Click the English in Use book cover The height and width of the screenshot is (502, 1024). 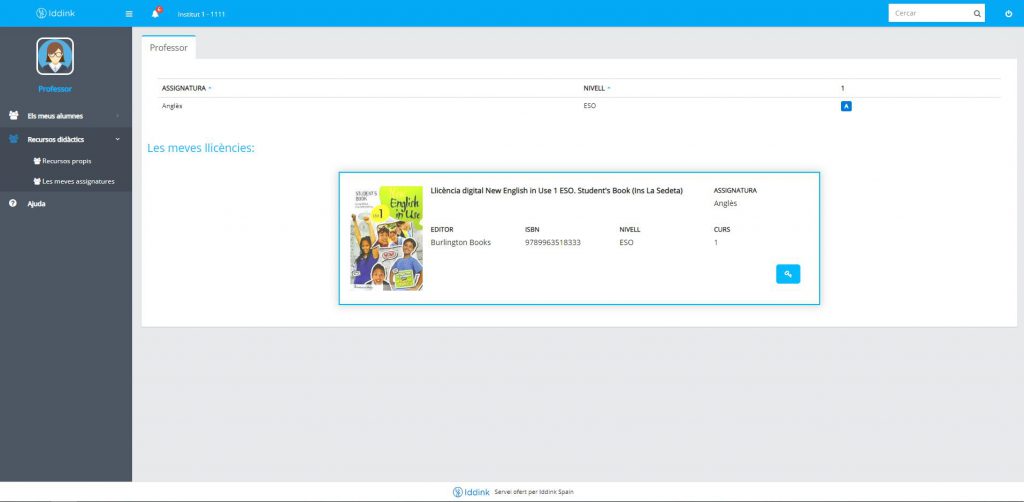[x=386, y=238]
